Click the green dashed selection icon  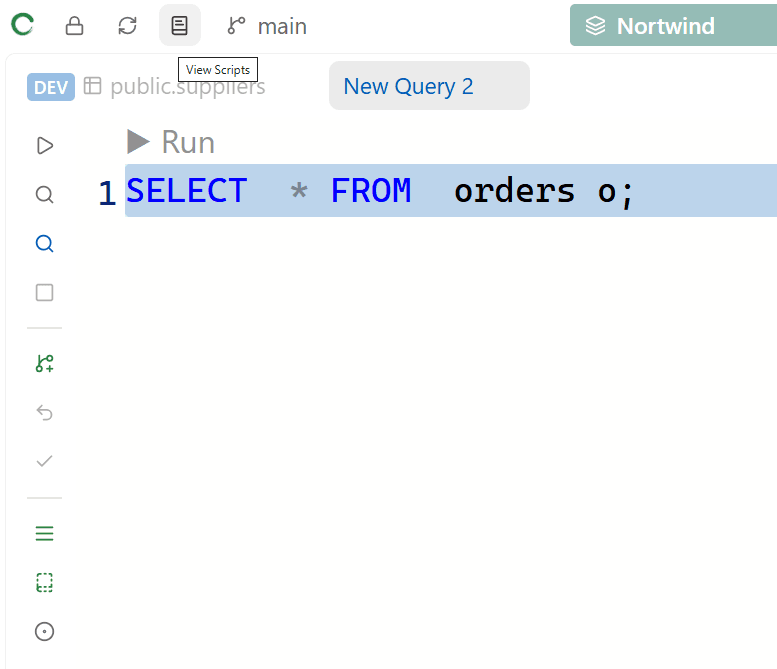point(45,582)
